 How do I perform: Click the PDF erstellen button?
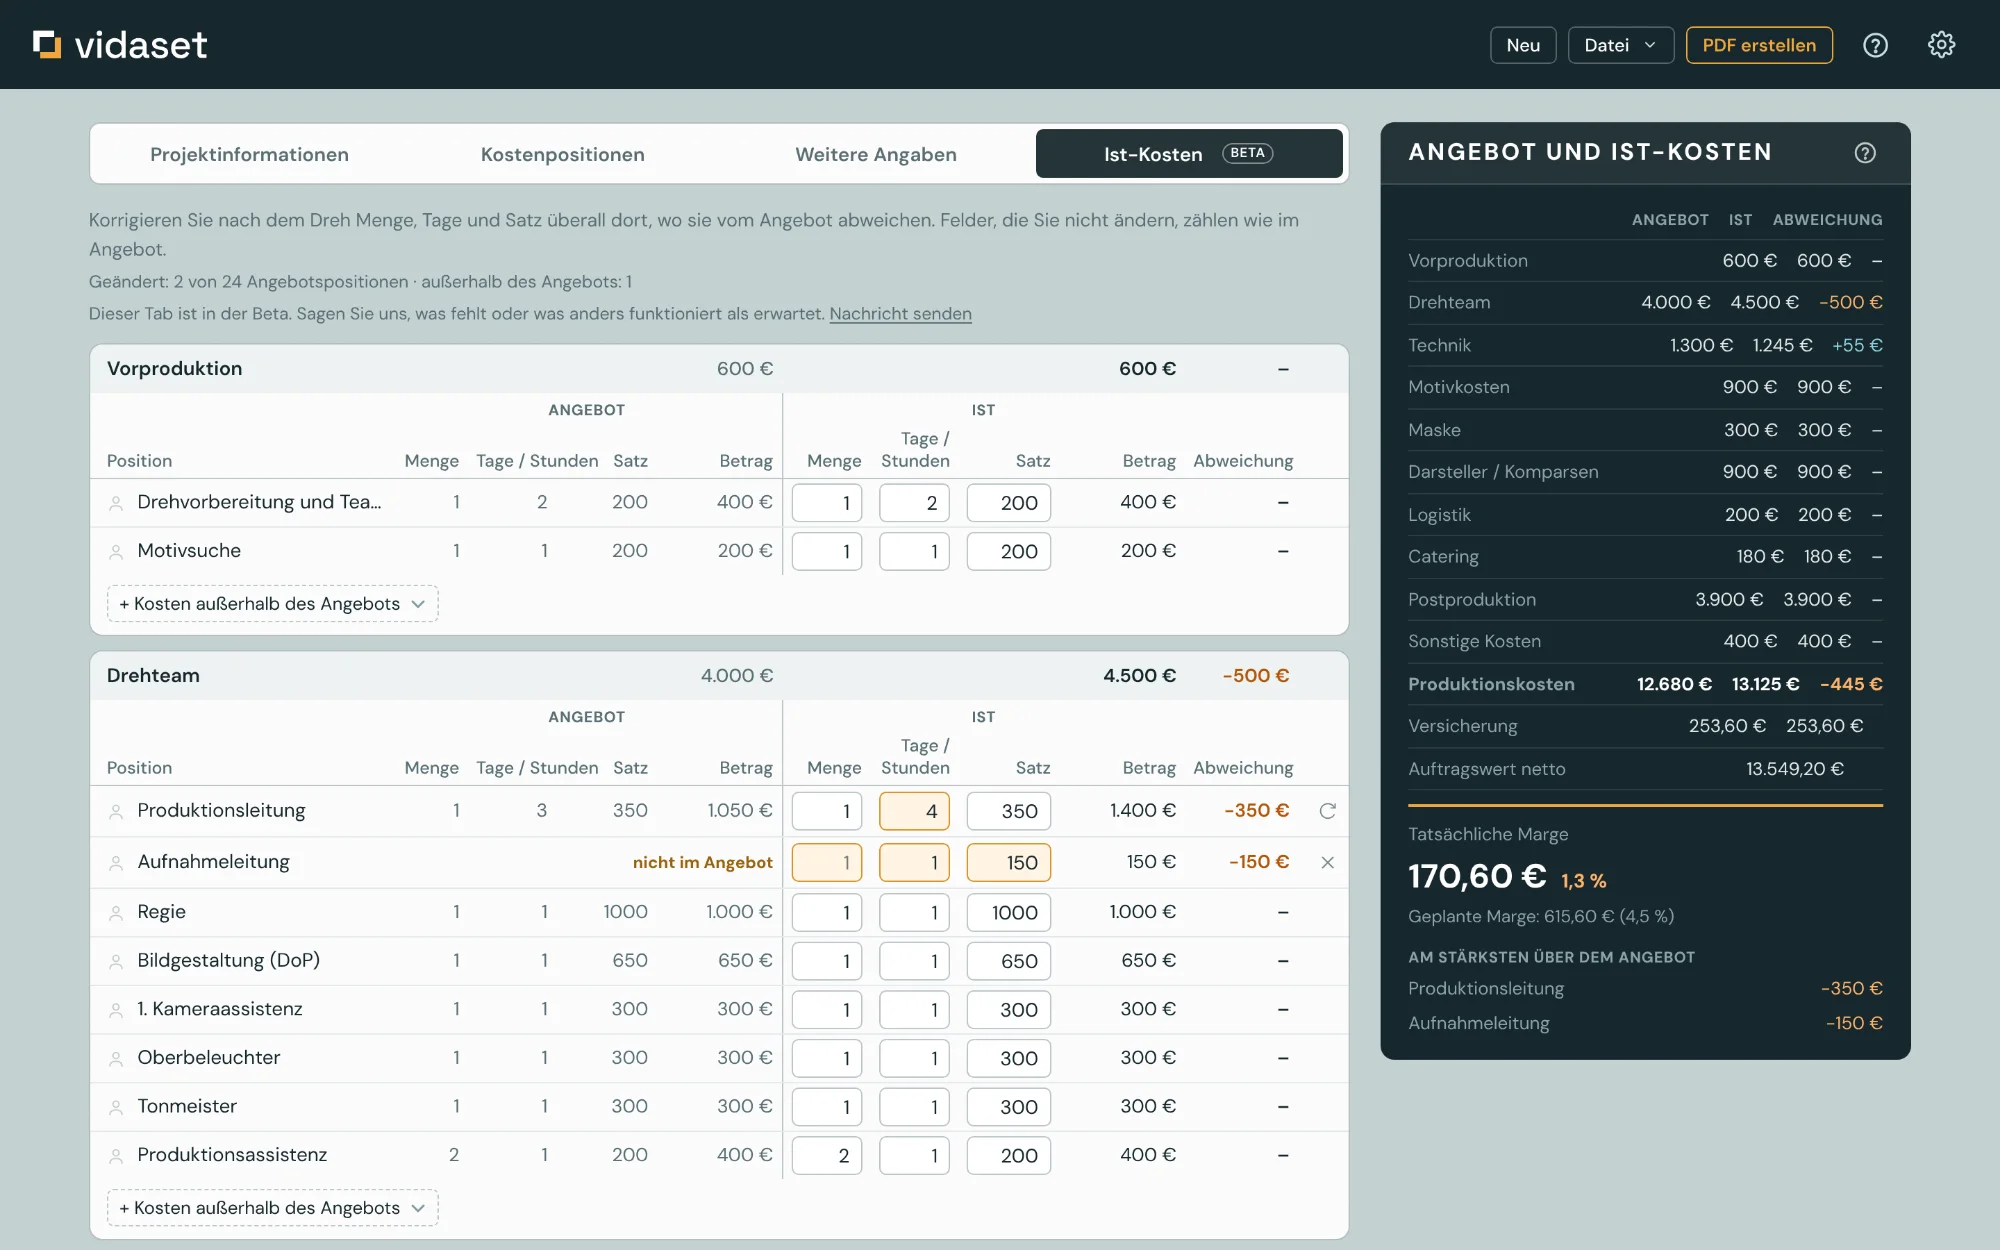[1759, 45]
